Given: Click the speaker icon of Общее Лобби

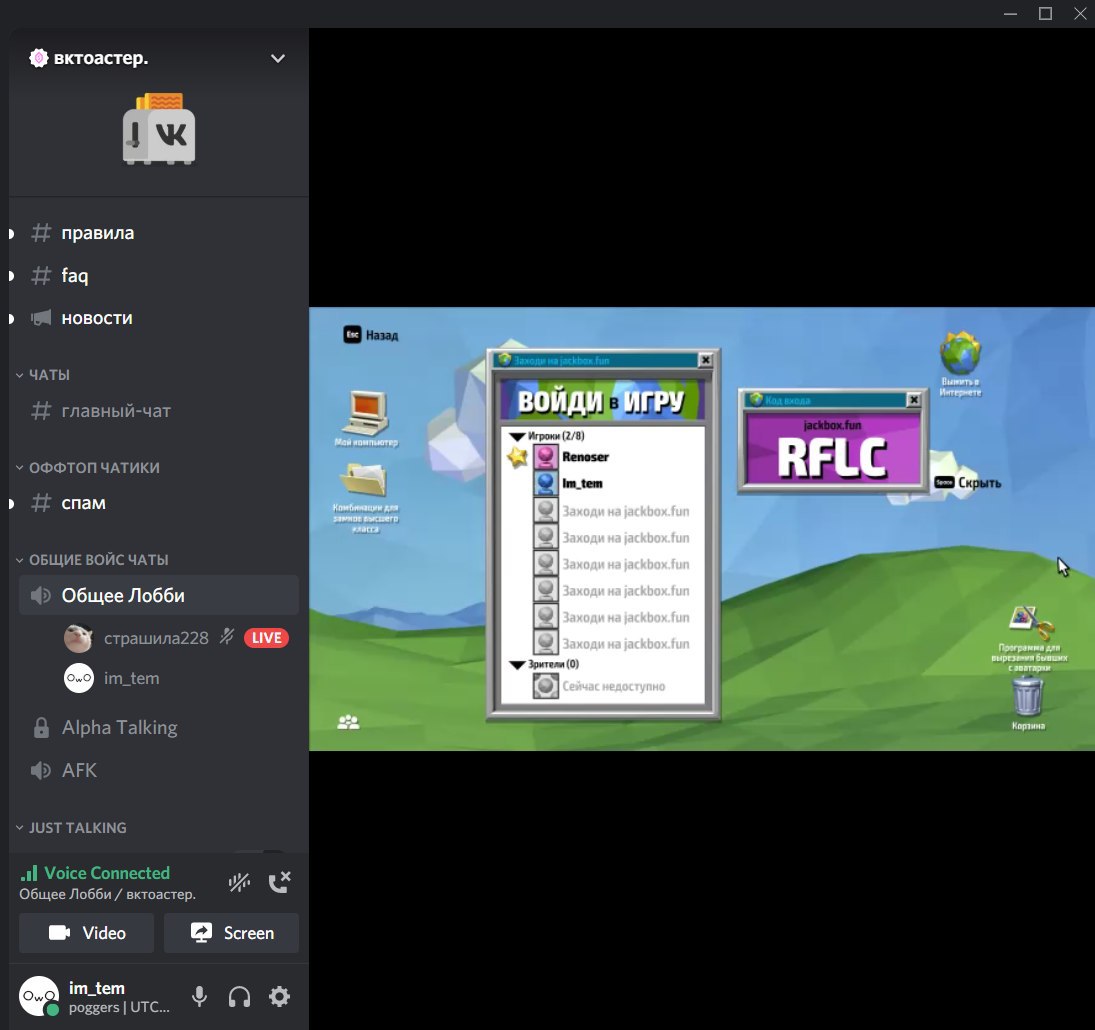Looking at the screenshot, I should pyautogui.click(x=41, y=596).
